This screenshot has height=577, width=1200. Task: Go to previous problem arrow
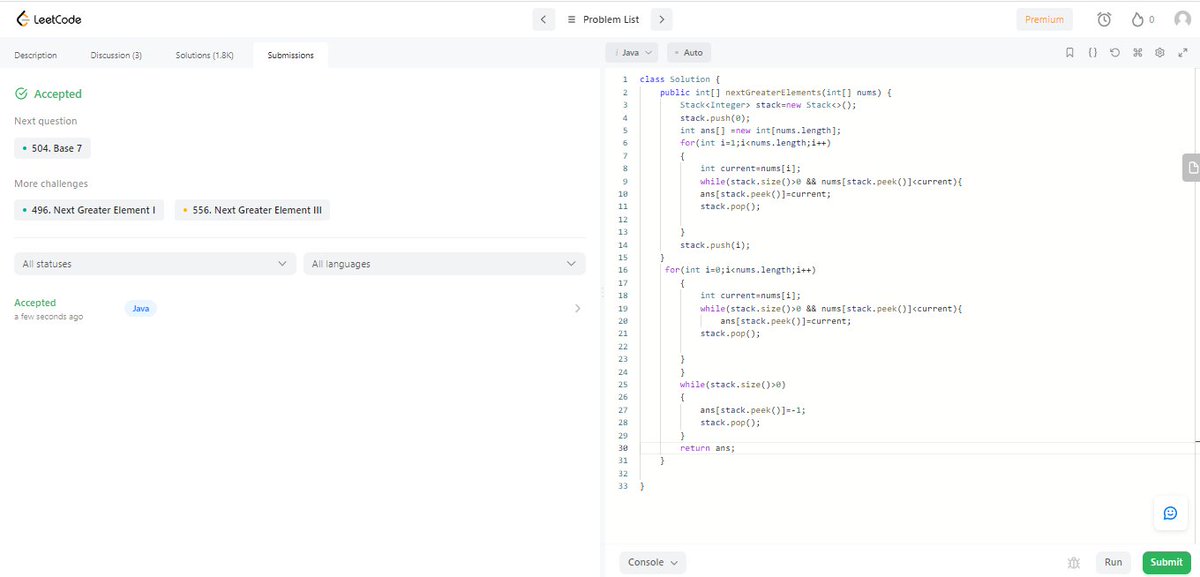[x=542, y=19]
